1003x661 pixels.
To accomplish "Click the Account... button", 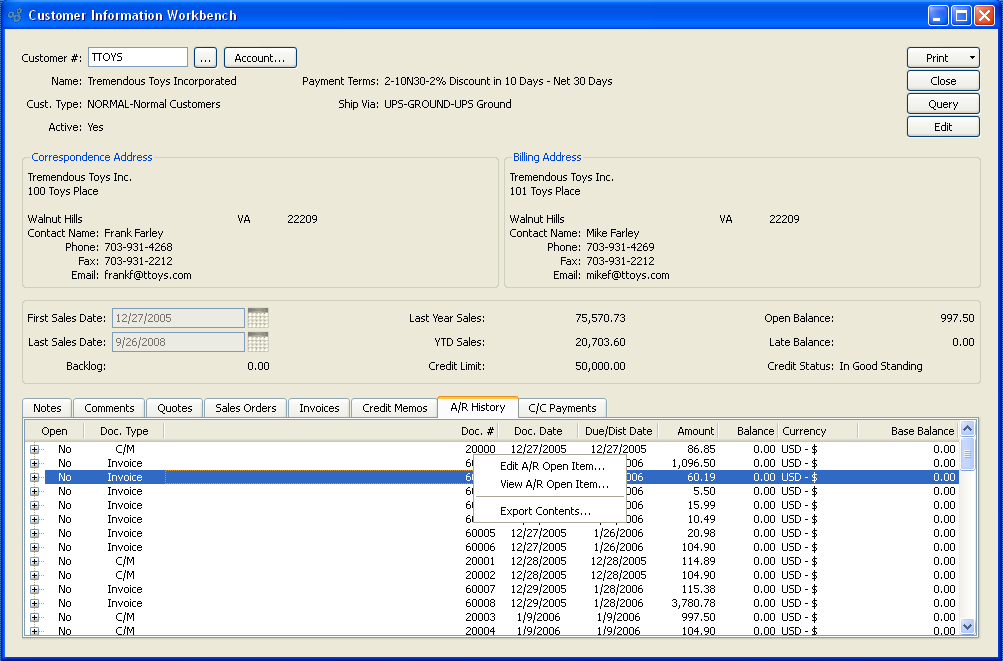I will (260, 58).
